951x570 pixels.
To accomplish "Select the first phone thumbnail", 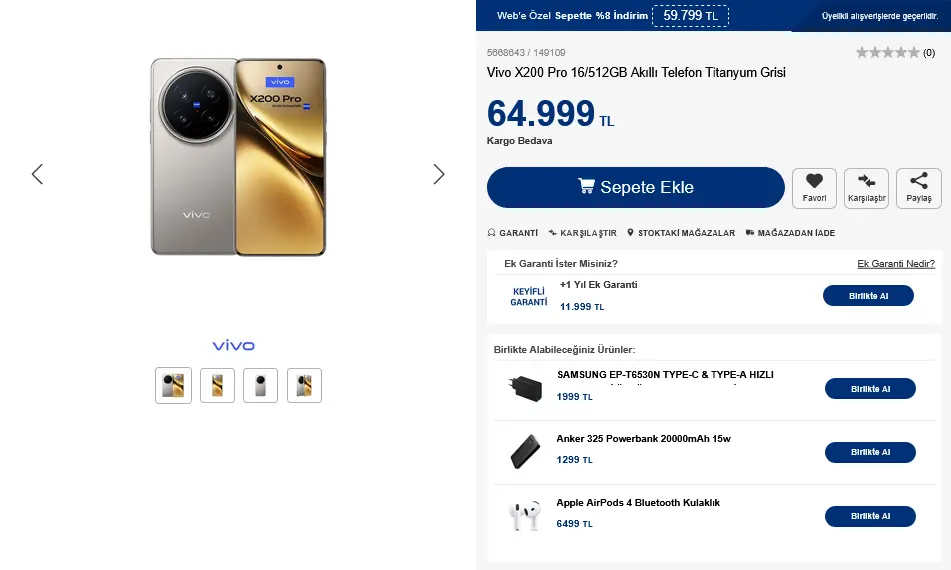I will click(173, 386).
